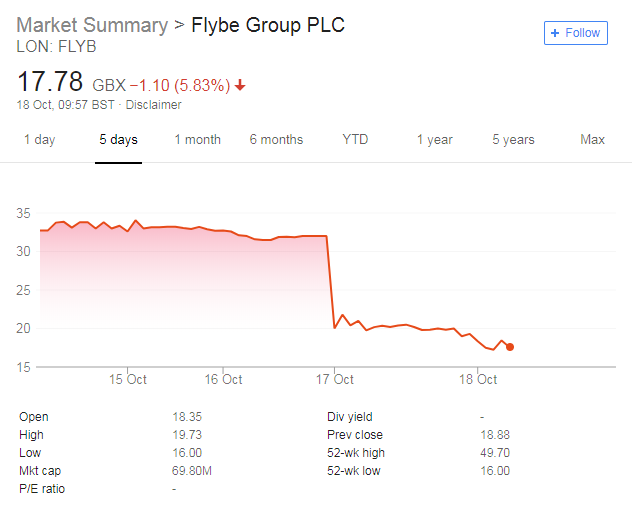This screenshot has height=507, width=632.
Task: Click the 17 Oct axis label
Action: [x=335, y=380]
